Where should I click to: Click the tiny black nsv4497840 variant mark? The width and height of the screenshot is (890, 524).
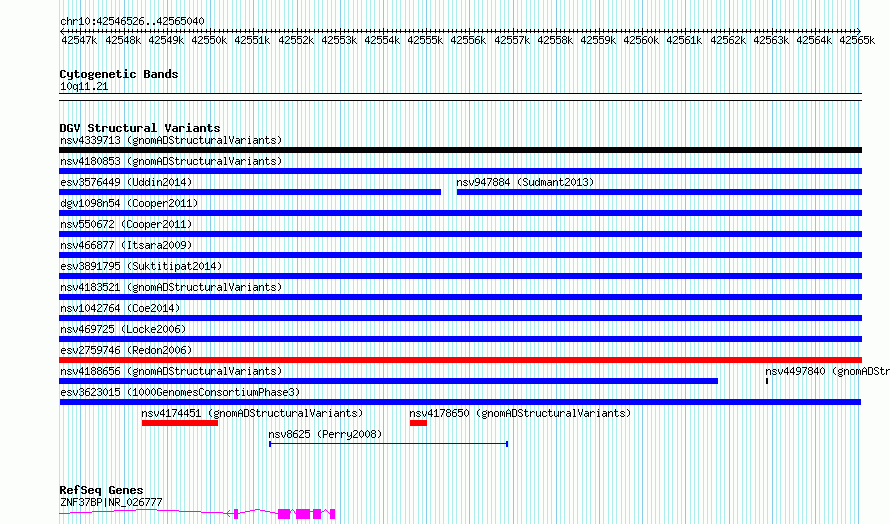tap(767, 381)
